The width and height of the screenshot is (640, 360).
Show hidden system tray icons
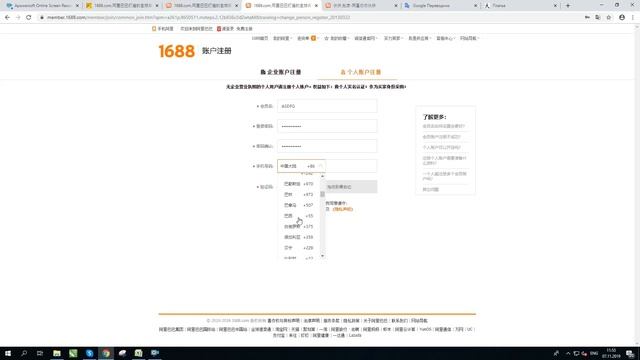coord(568,353)
